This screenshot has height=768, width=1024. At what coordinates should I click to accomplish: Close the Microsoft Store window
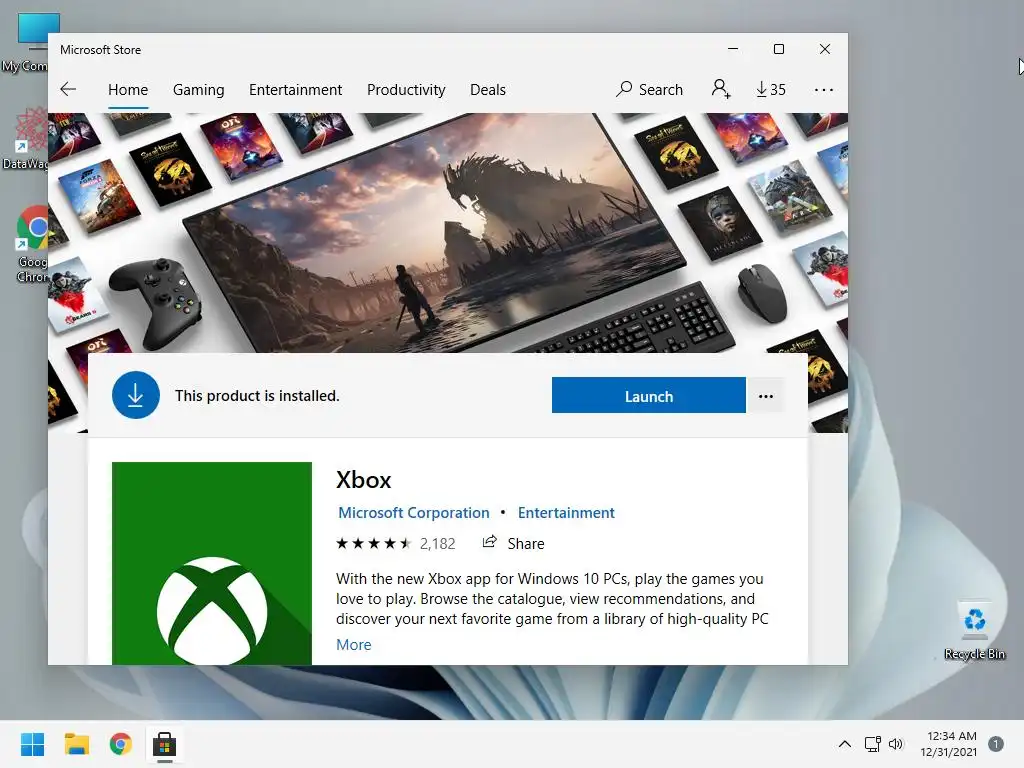(x=825, y=49)
